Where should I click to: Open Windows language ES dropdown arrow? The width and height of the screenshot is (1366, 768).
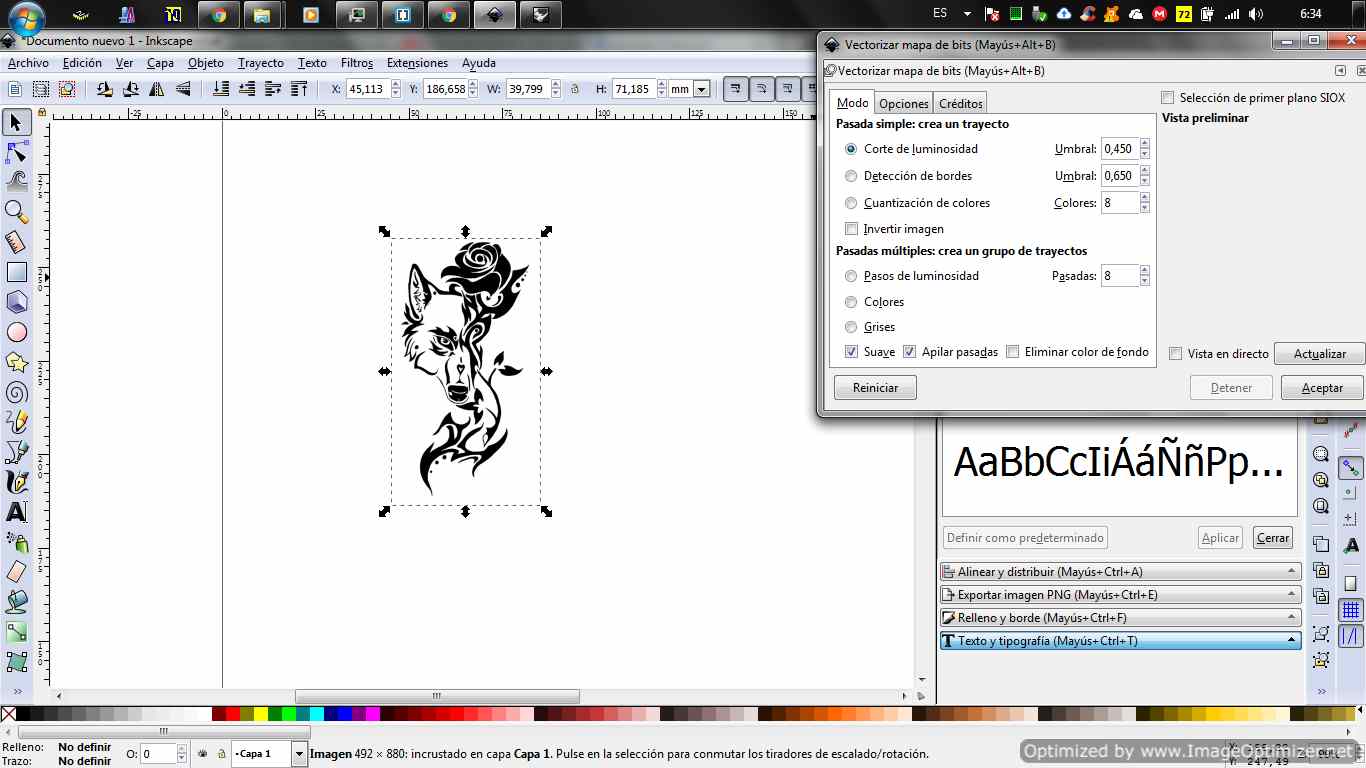967,14
